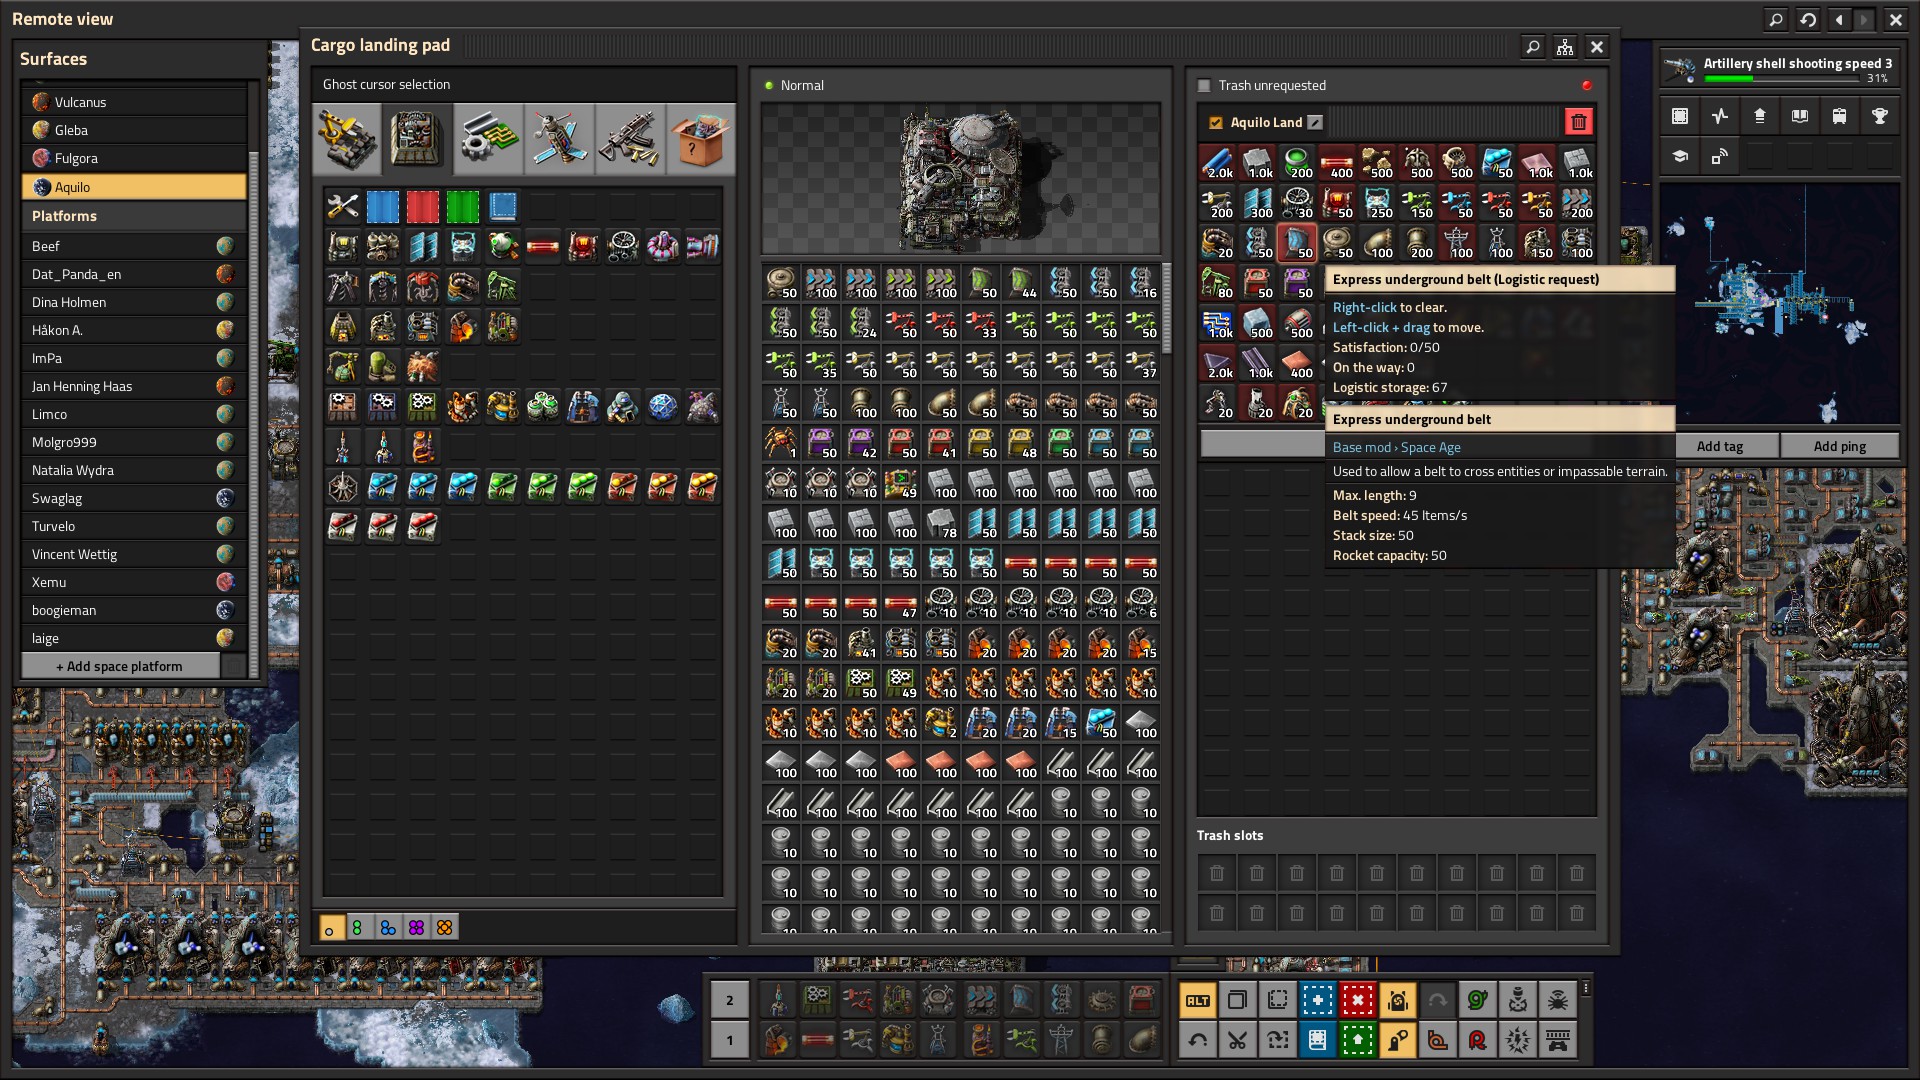The width and height of the screenshot is (1920, 1080).
Task: Click the scissors cut shortcut
Action: tap(1237, 1040)
